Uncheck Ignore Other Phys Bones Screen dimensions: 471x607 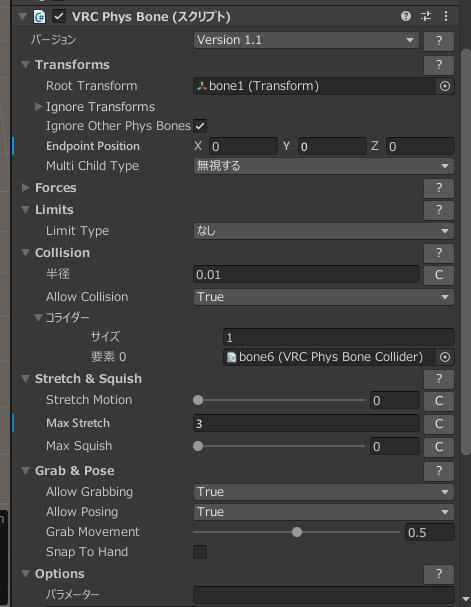click(x=200, y=126)
